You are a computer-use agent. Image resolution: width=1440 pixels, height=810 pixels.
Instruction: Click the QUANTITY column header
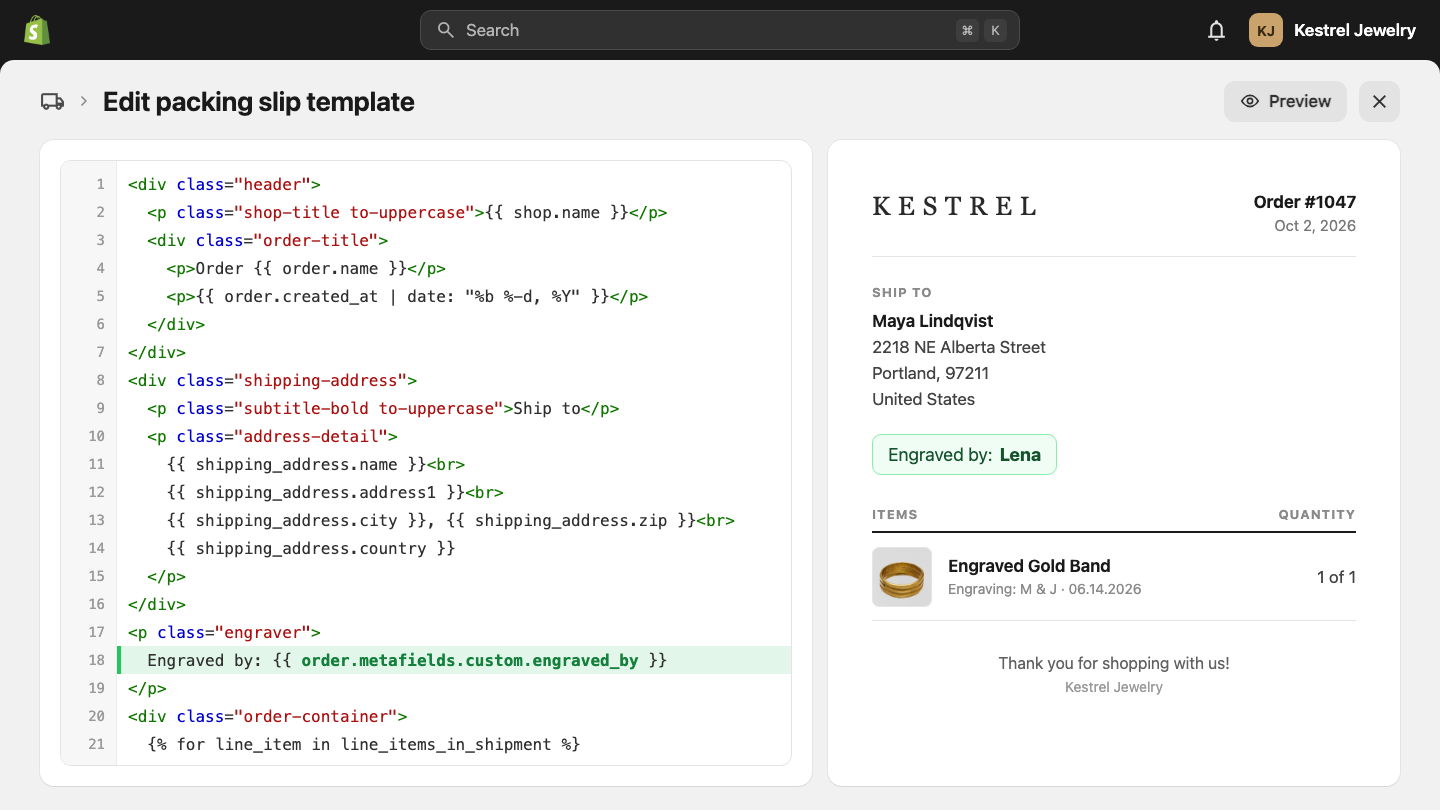point(1317,514)
